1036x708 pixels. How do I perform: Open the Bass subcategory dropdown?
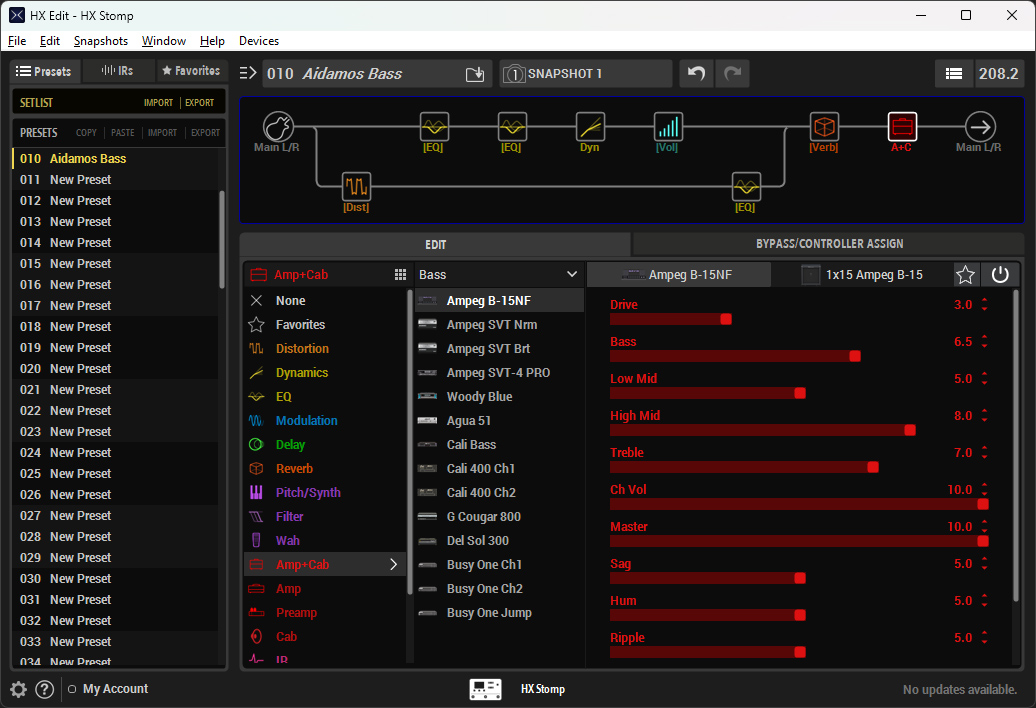coord(499,275)
